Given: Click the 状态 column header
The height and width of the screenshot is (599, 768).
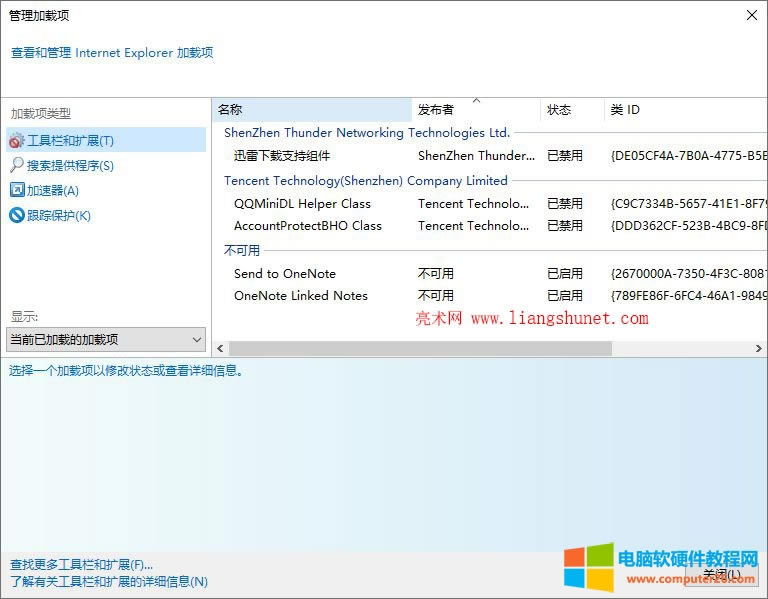Looking at the screenshot, I should [x=570, y=110].
